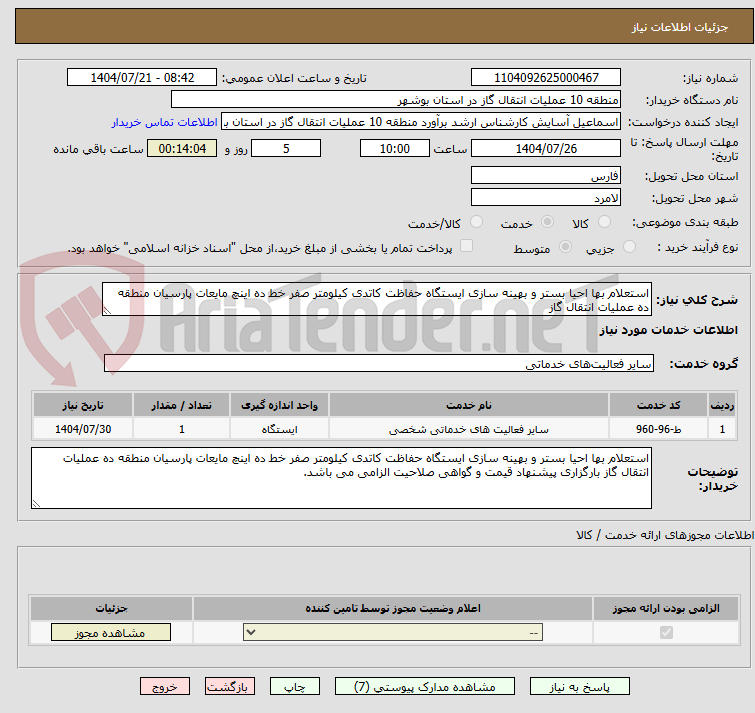Click the deadline date 1404/07/26 field

pyautogui.click(x=546, y=148)
